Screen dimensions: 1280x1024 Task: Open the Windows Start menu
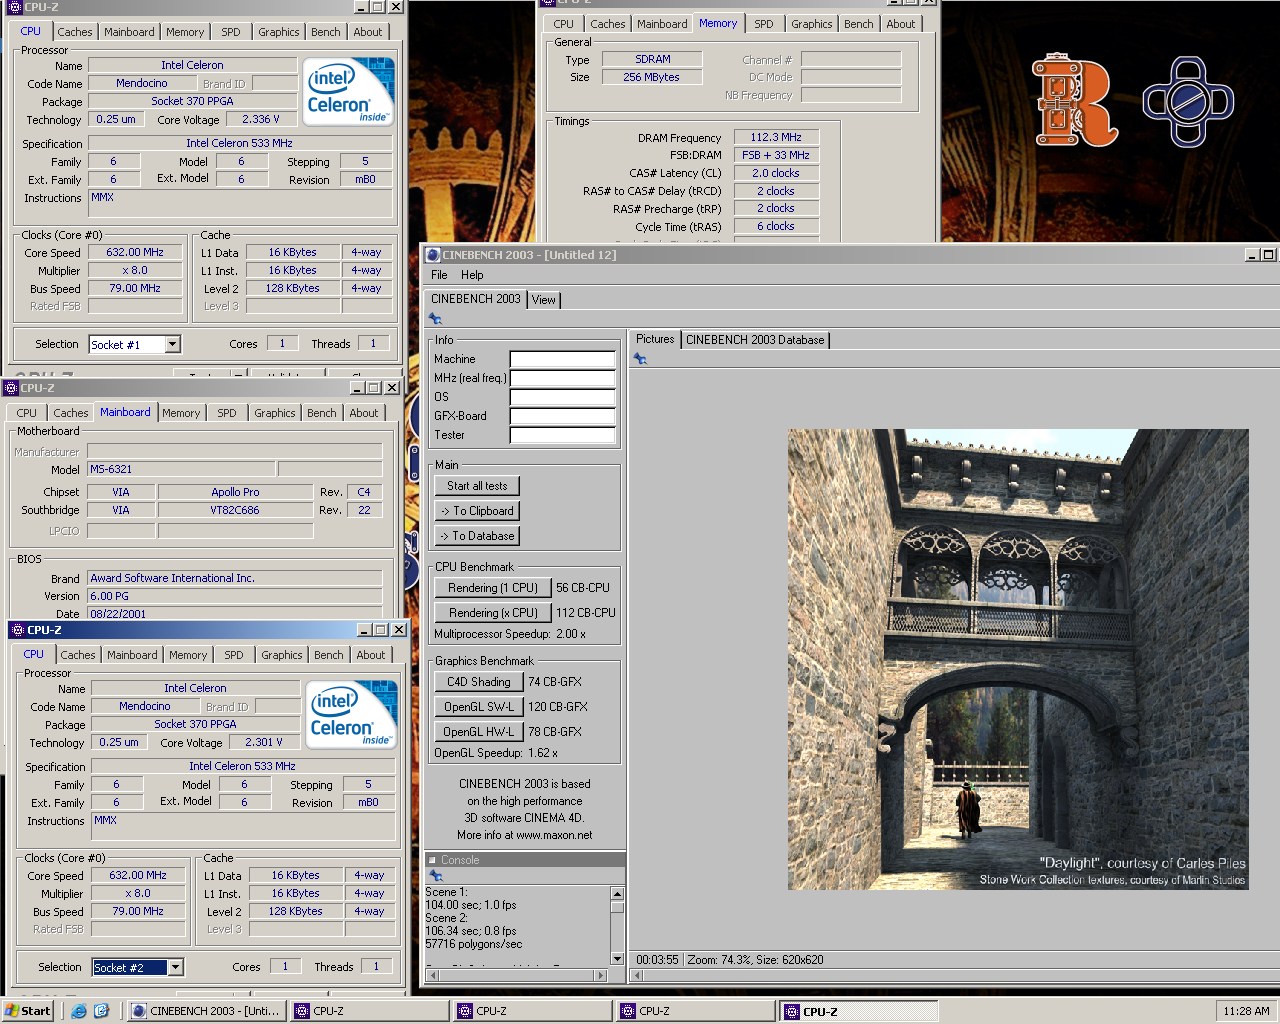coord(27,1011)
